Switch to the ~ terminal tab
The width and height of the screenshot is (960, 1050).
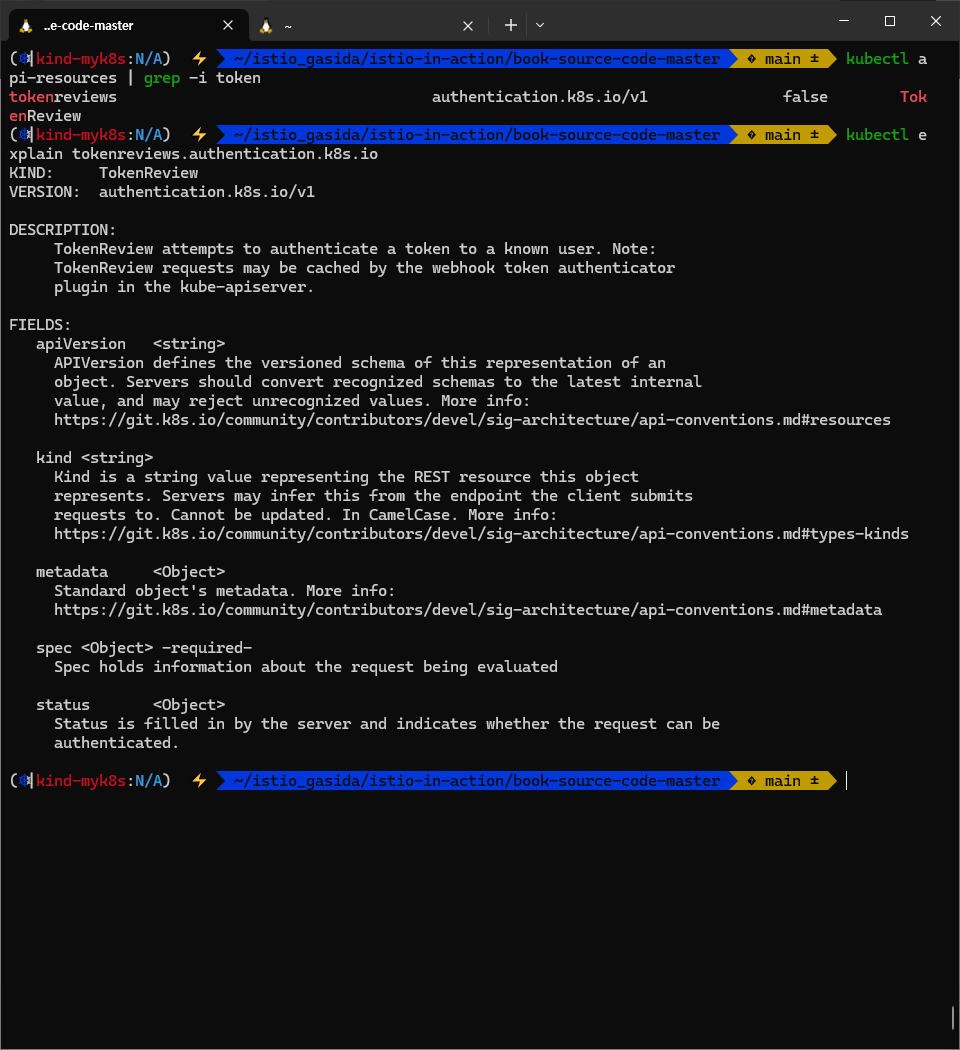point(367,25)
